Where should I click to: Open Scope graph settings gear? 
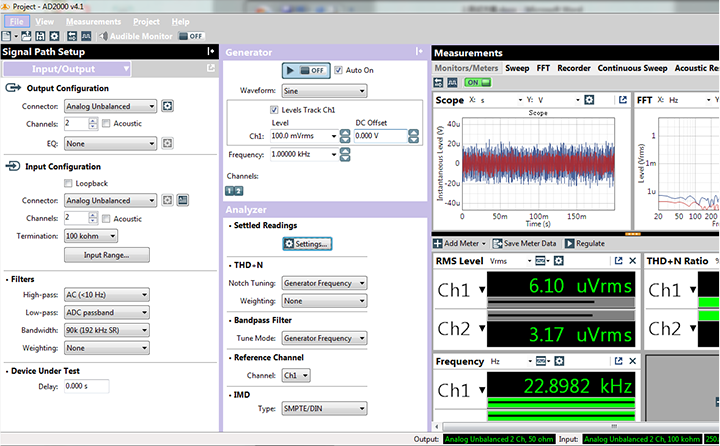click(x=589, y=100)
